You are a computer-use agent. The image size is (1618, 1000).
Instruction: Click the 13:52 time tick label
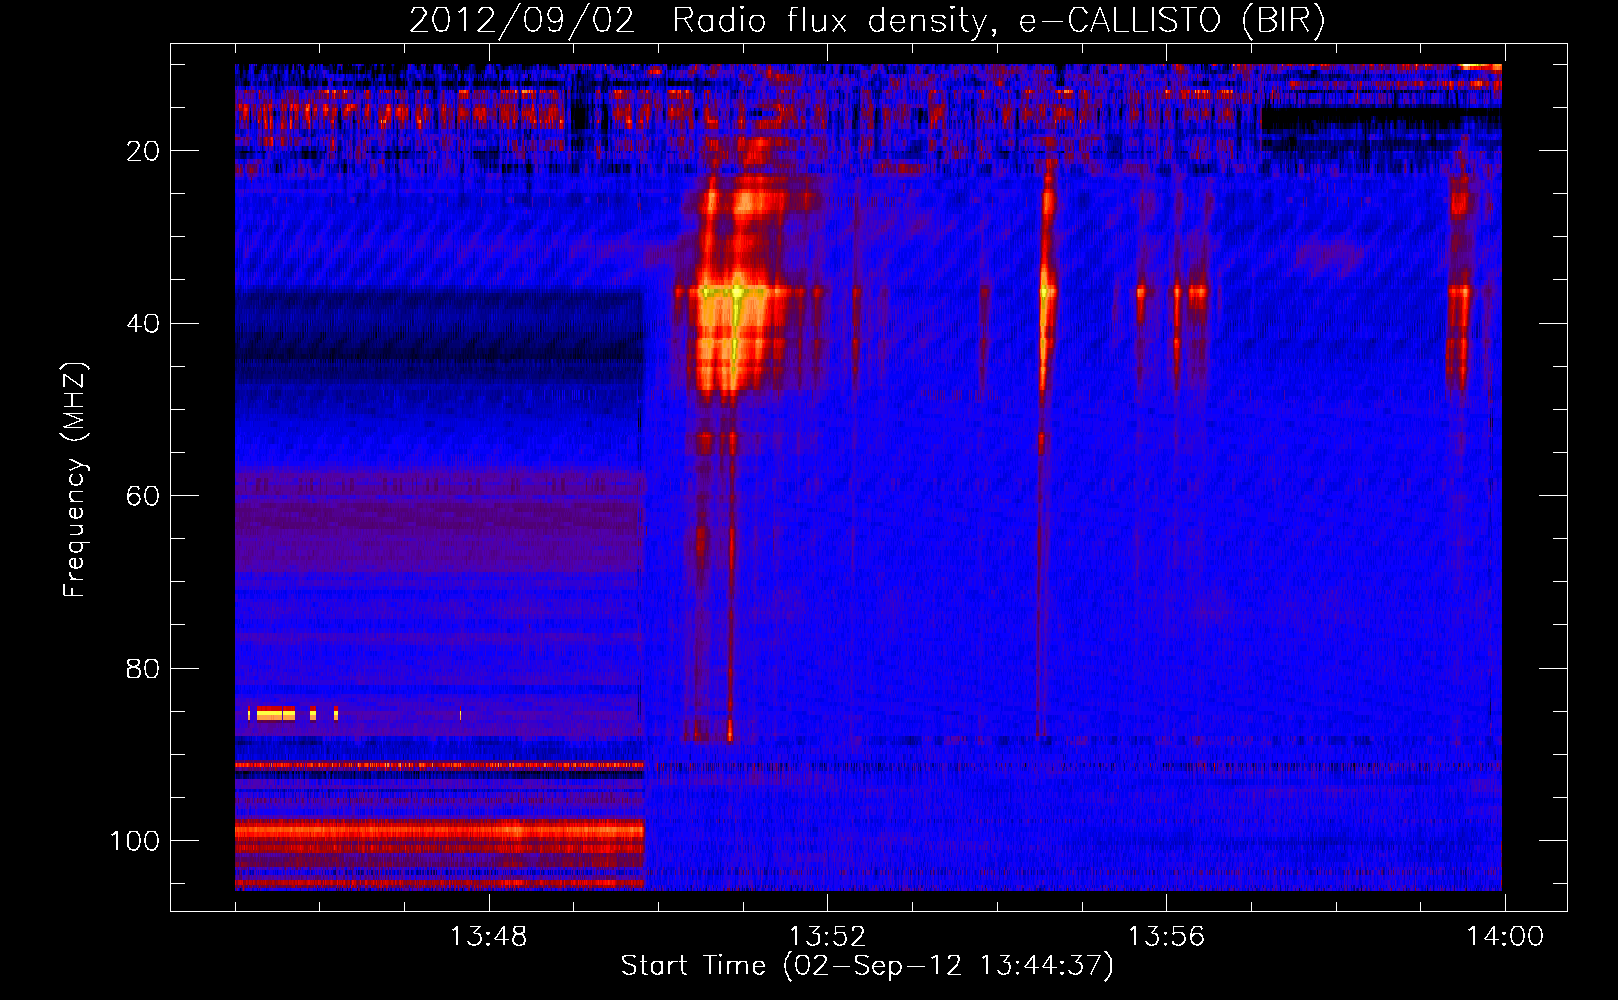tap(828, 937)
